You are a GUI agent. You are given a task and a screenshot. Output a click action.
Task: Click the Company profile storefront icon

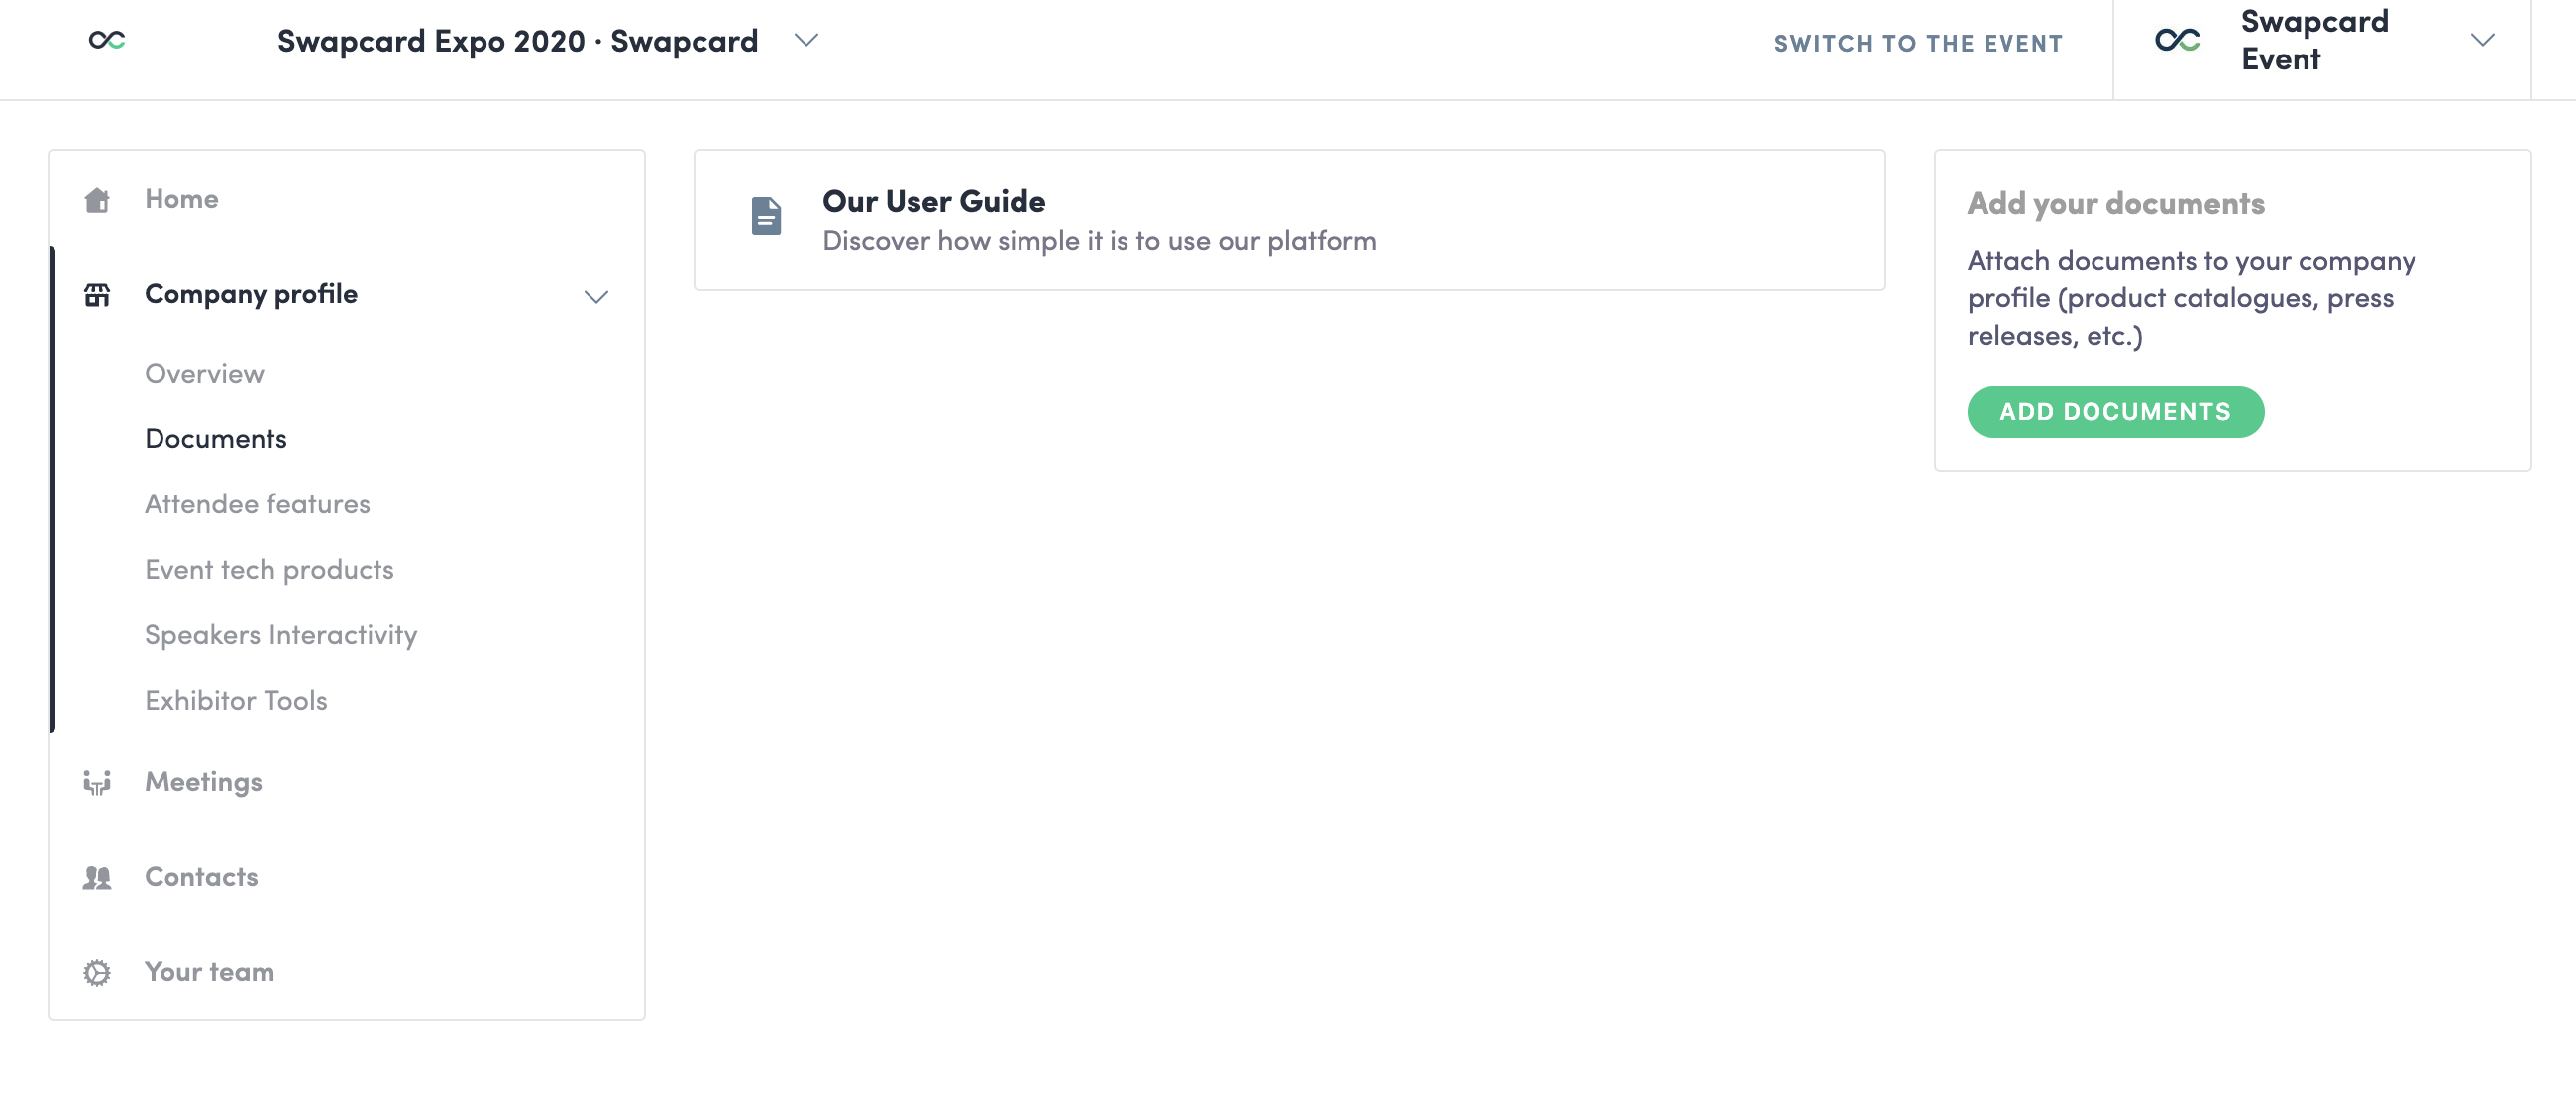pyautogui.click(x=97, y=295)
